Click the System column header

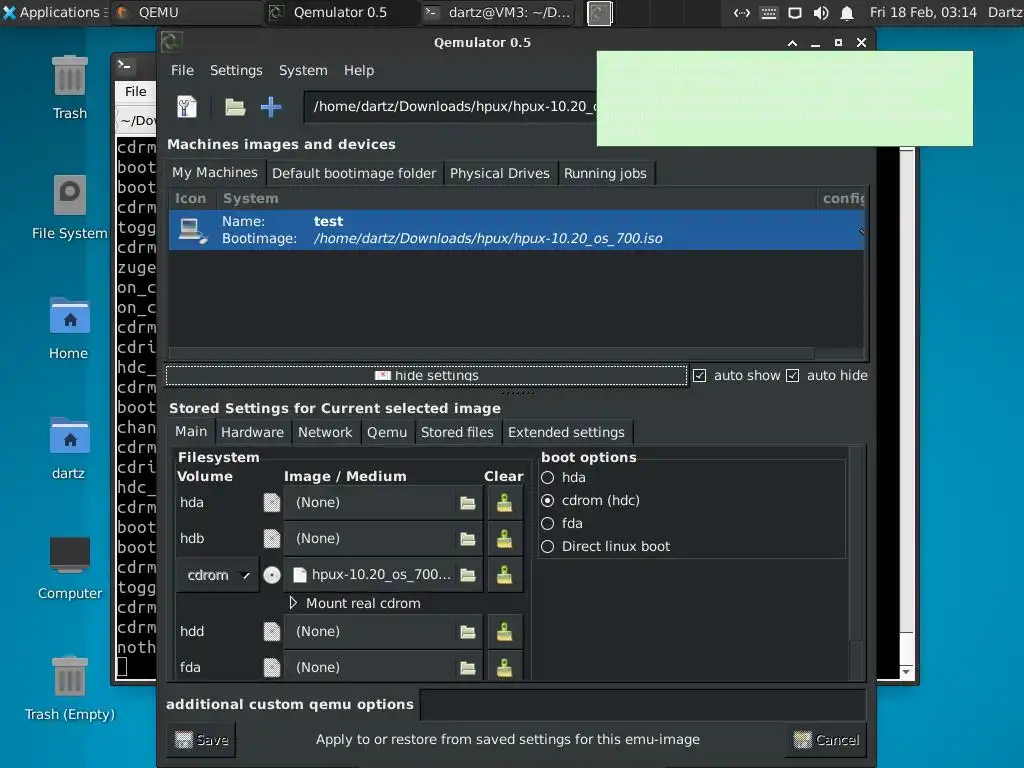[516, 199]
